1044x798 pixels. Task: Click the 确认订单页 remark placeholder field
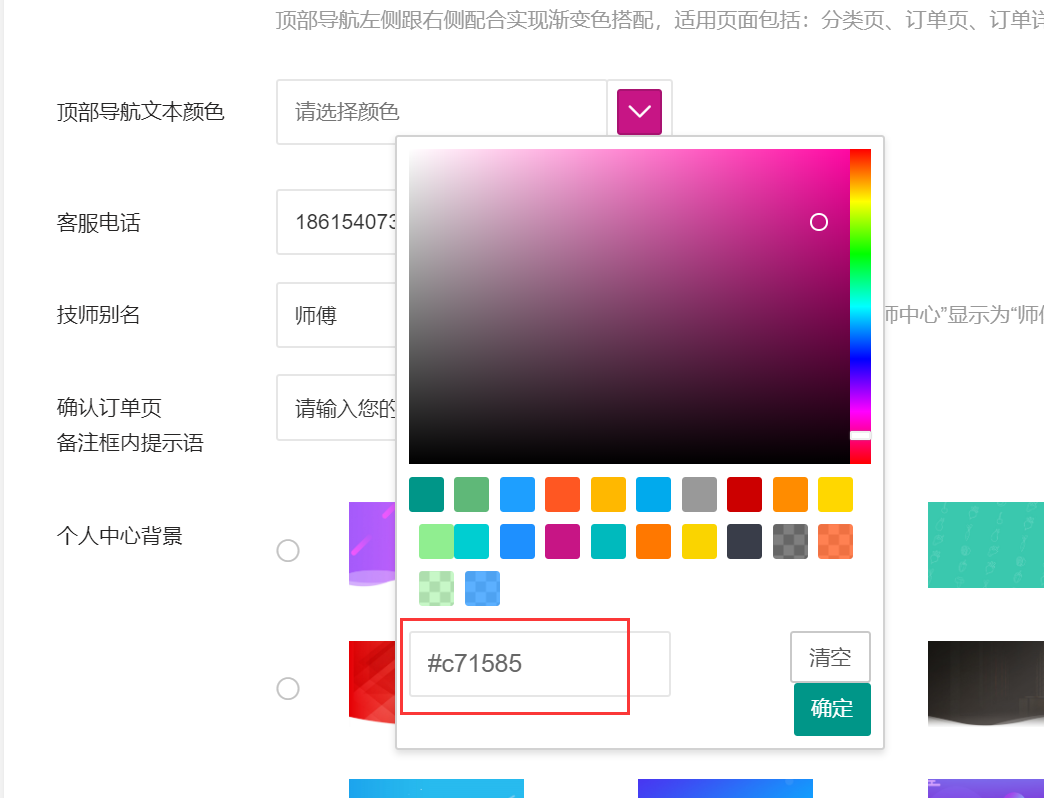[337, 407]
